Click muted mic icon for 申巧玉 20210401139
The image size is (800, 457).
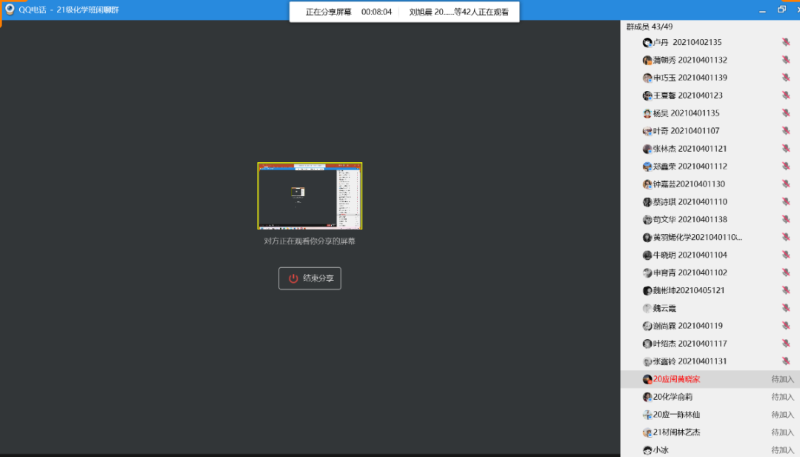786,78
